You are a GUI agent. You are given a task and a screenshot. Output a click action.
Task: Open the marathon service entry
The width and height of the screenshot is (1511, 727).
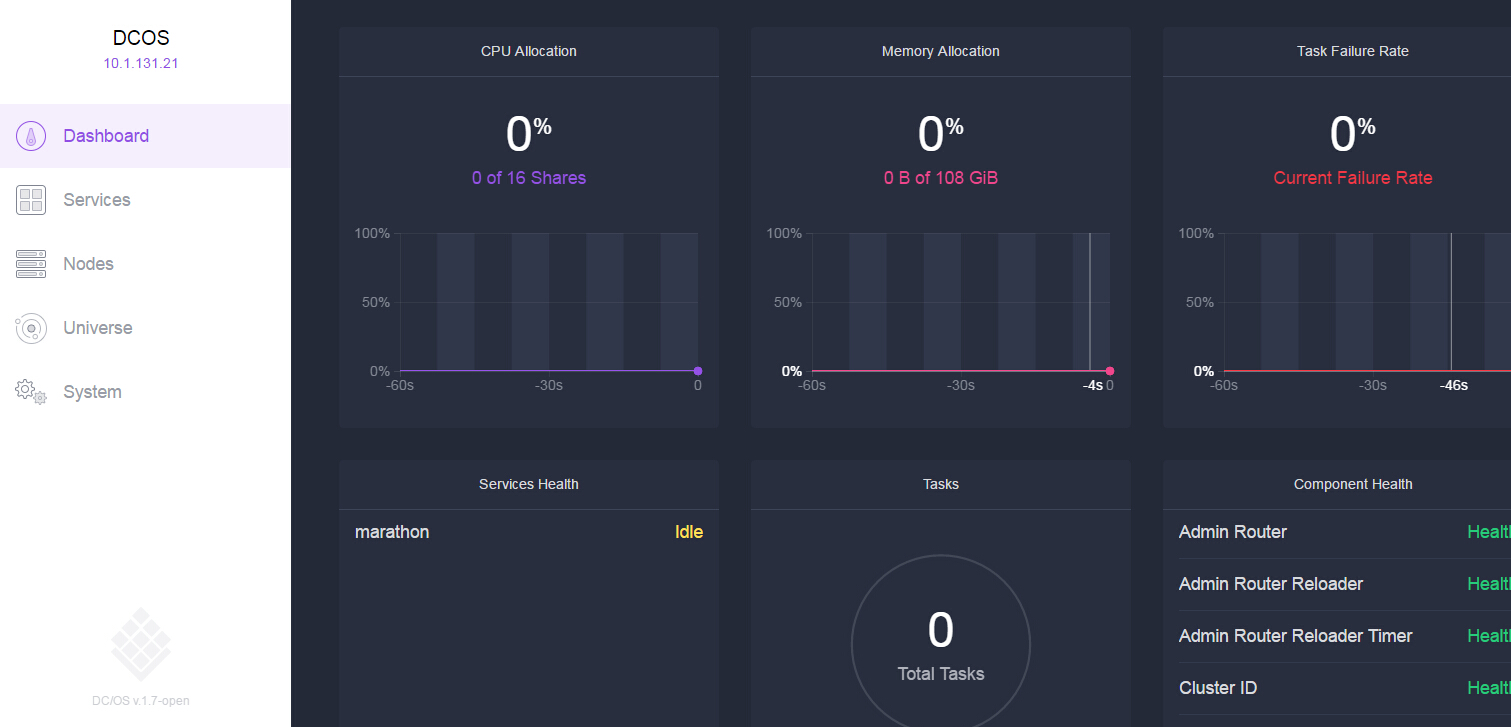(392, 532)
